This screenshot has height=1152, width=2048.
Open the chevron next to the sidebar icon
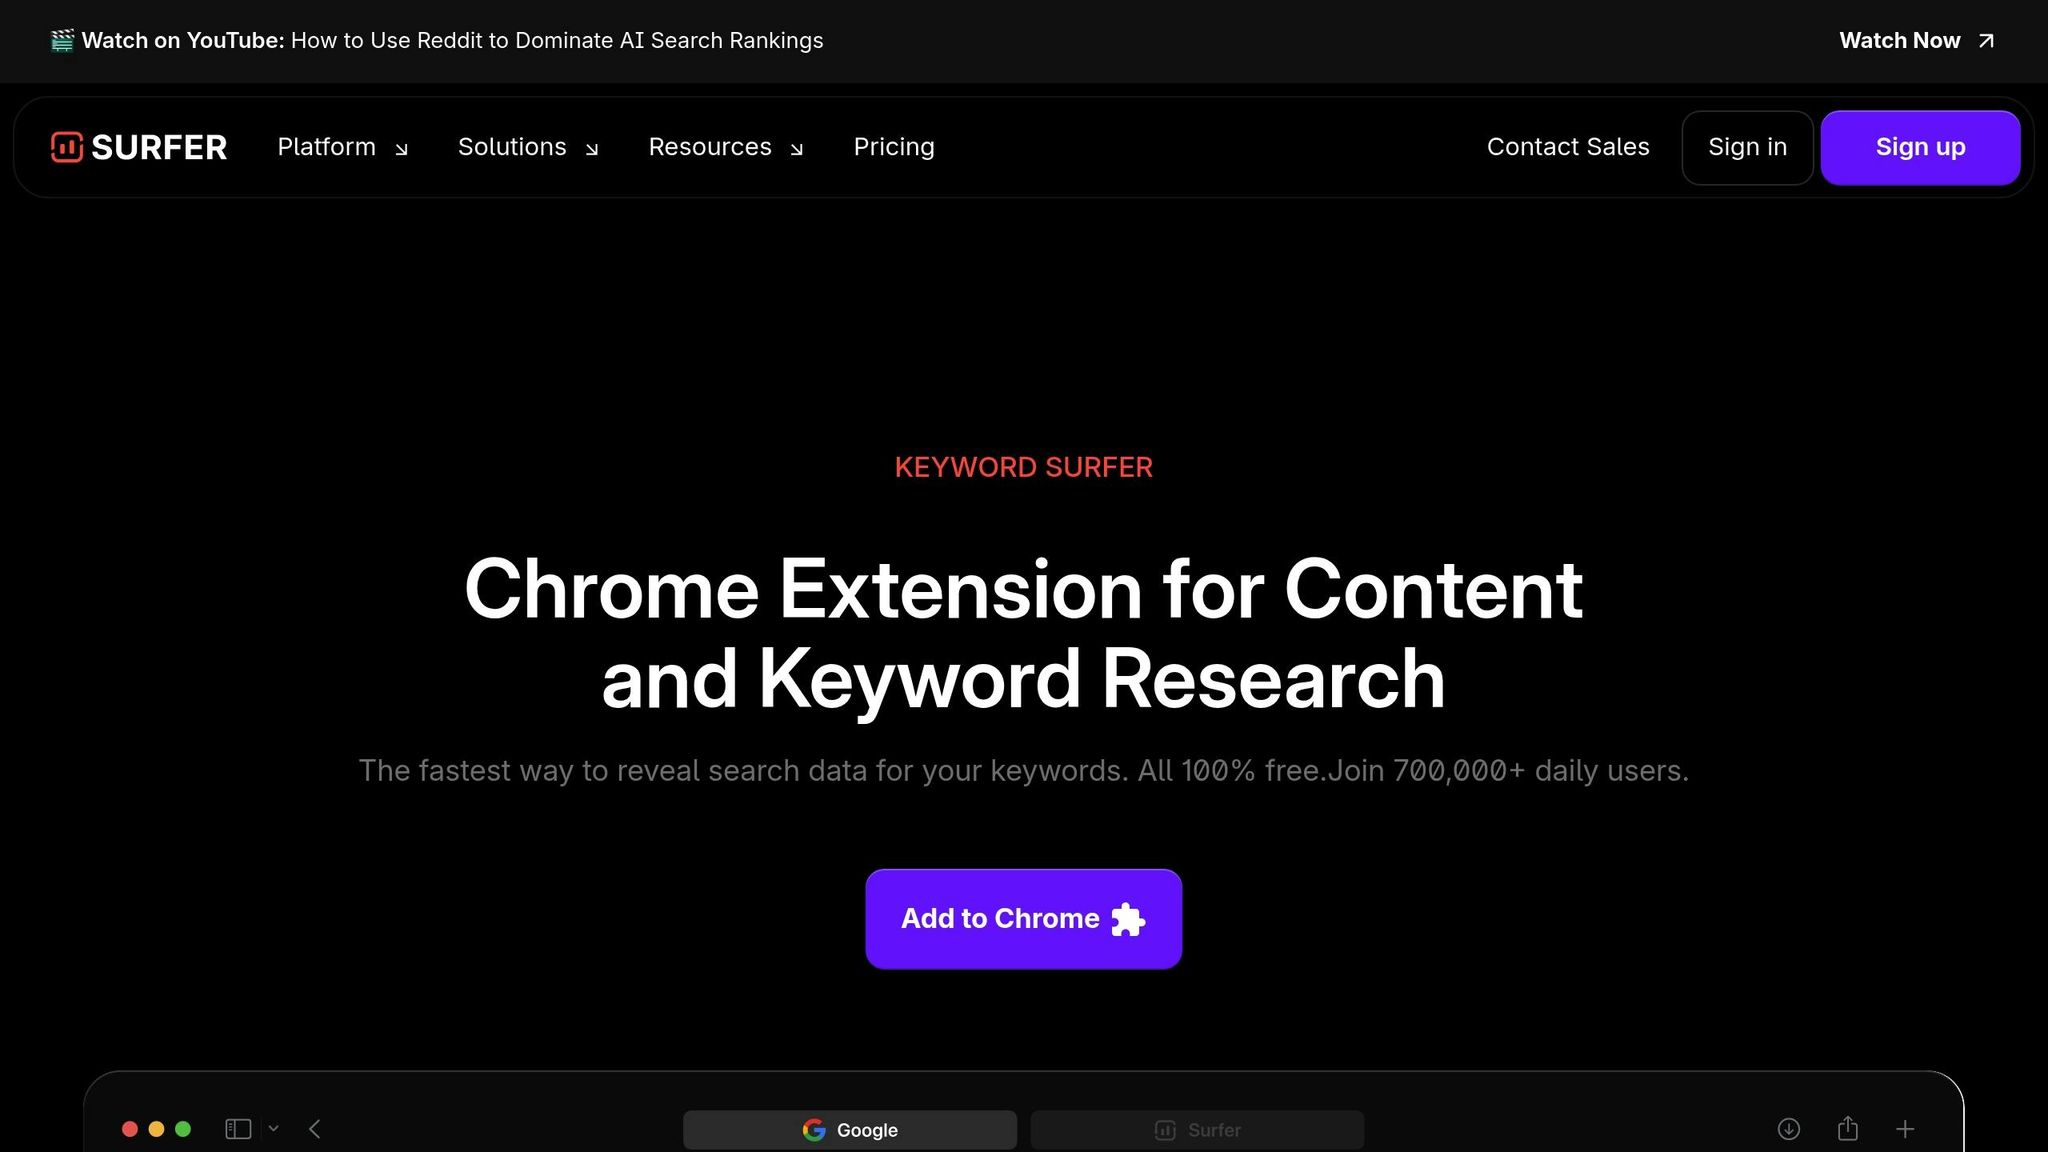tap(274, 1128)
